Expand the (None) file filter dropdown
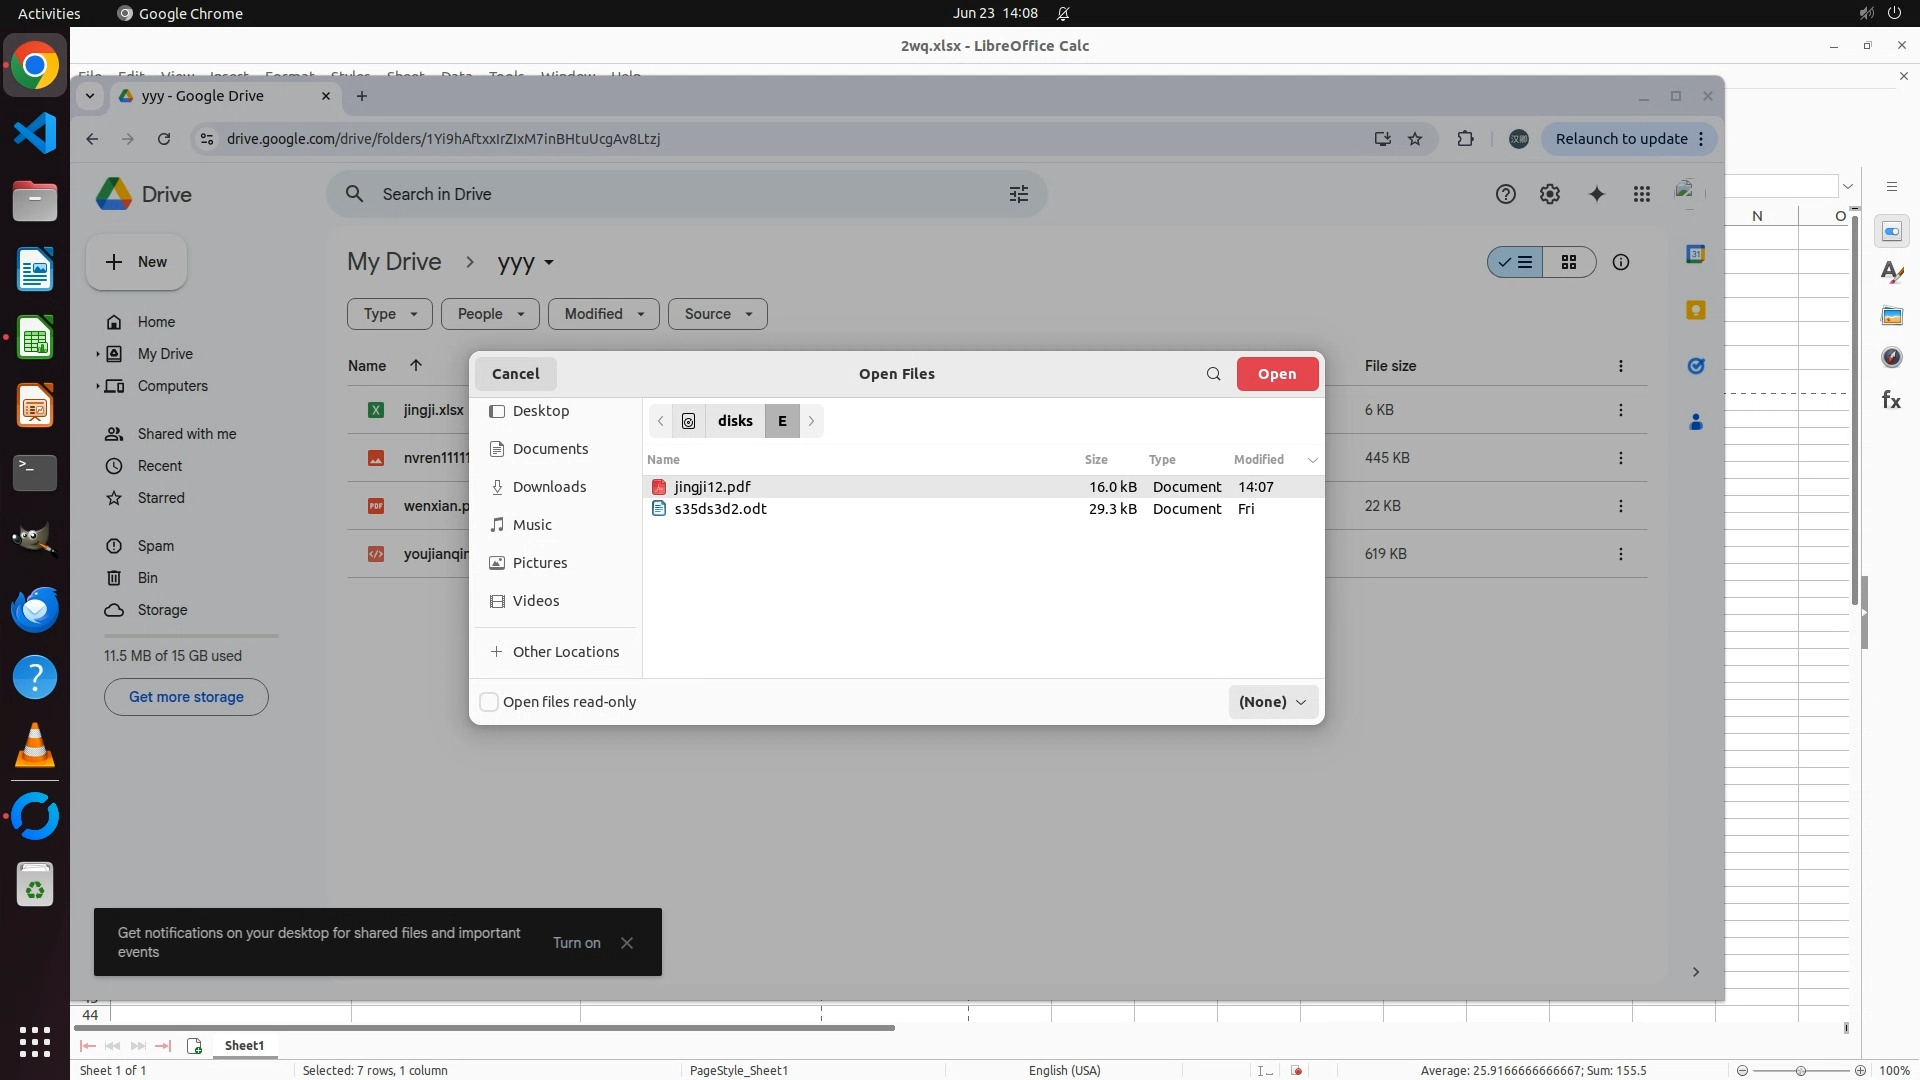This screenshot has height=1080, width=1920. tap(1272, 702)
